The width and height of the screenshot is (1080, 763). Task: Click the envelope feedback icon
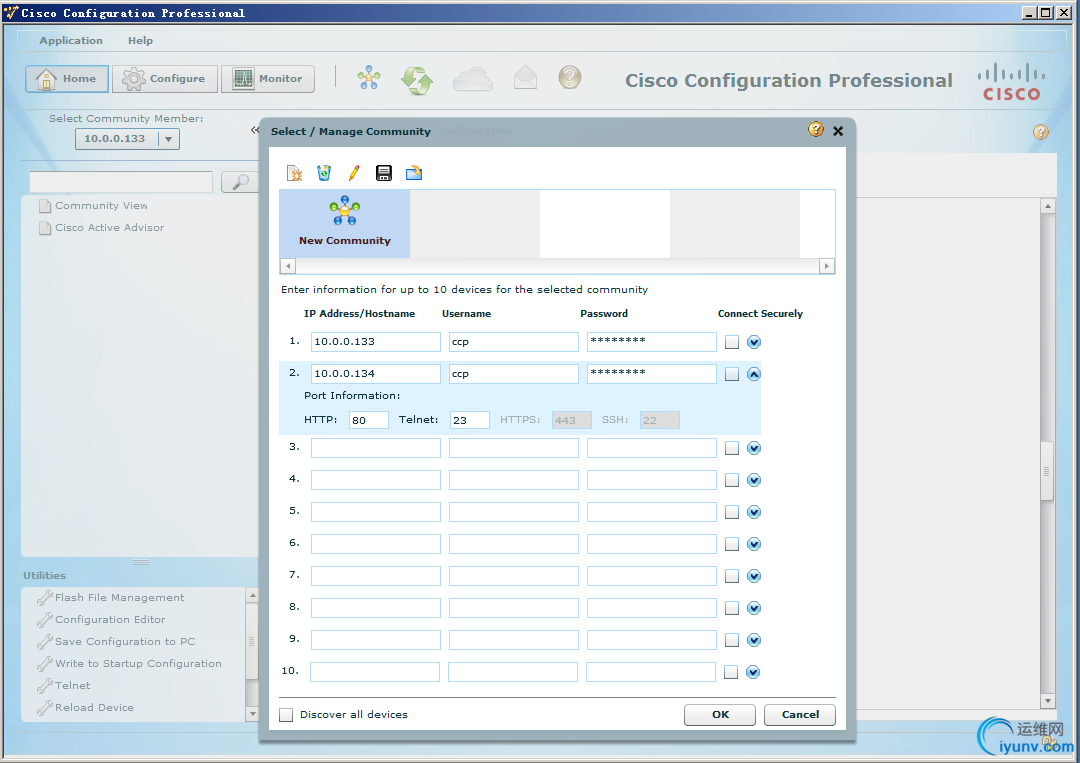click(526, 78)
